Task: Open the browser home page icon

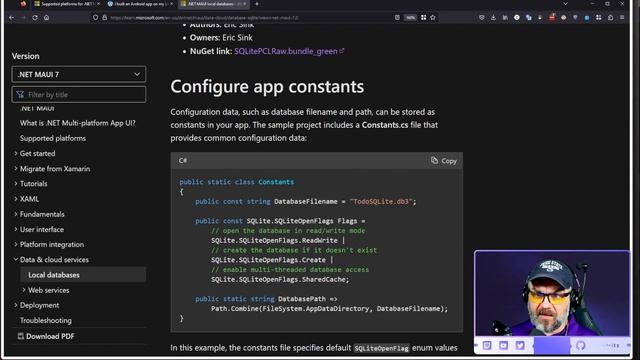Action: [x=47, y=18]
